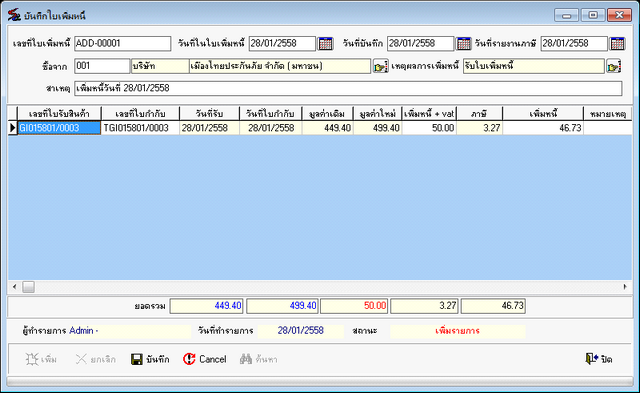The image size is (640, 393).
Task: Click the บันทึก save button
Action: coord(150,359)
